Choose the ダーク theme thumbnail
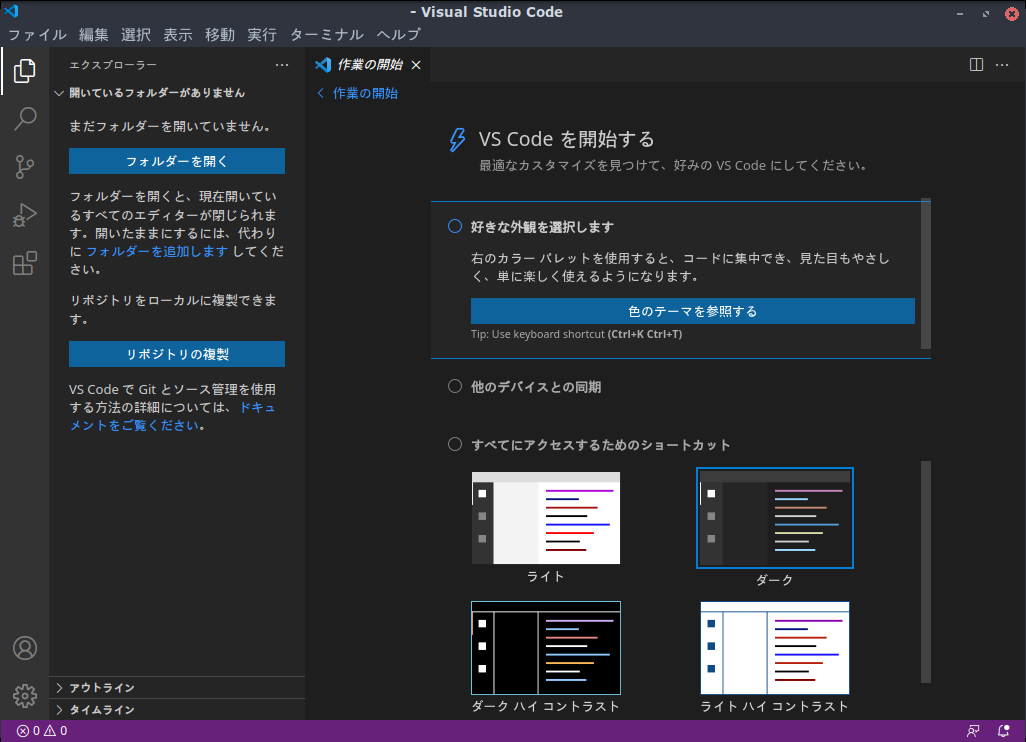 [x=775, y=518]
